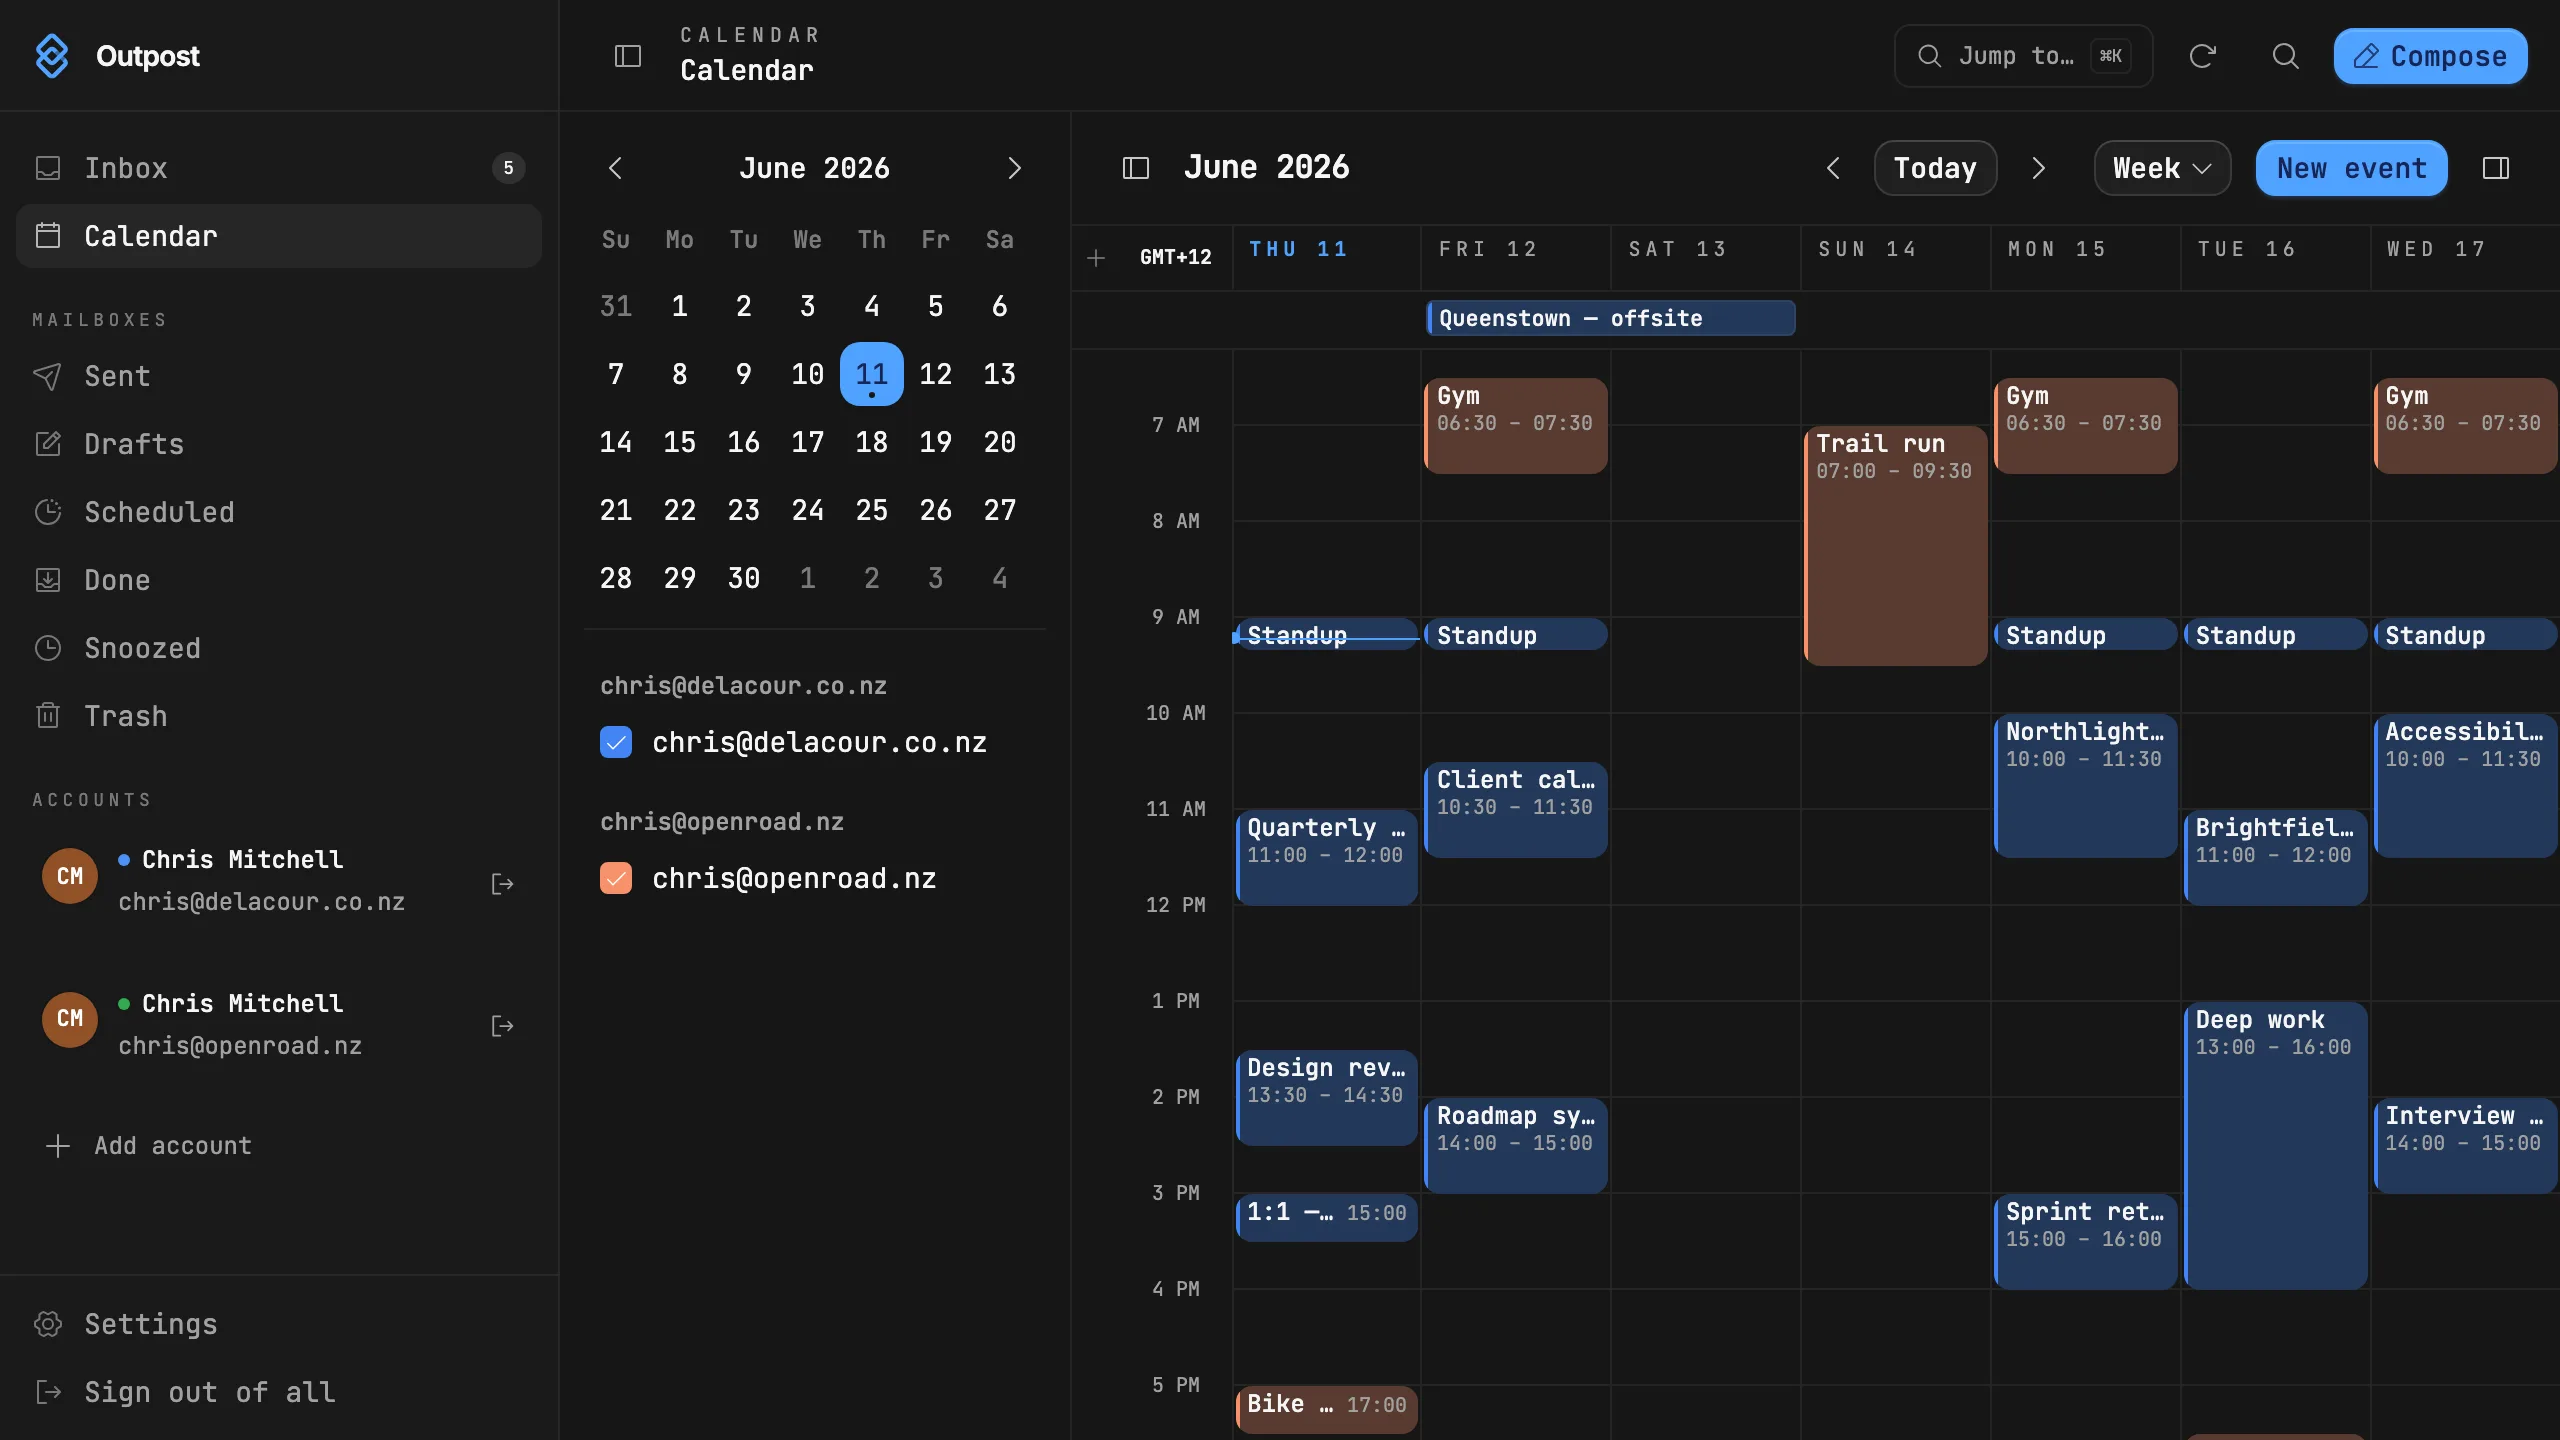This screenshot has height=1440, width=2560.
Task: Uncheck the chris@openroad.nz calendar checkbox
Action: [x=616, y=878]
